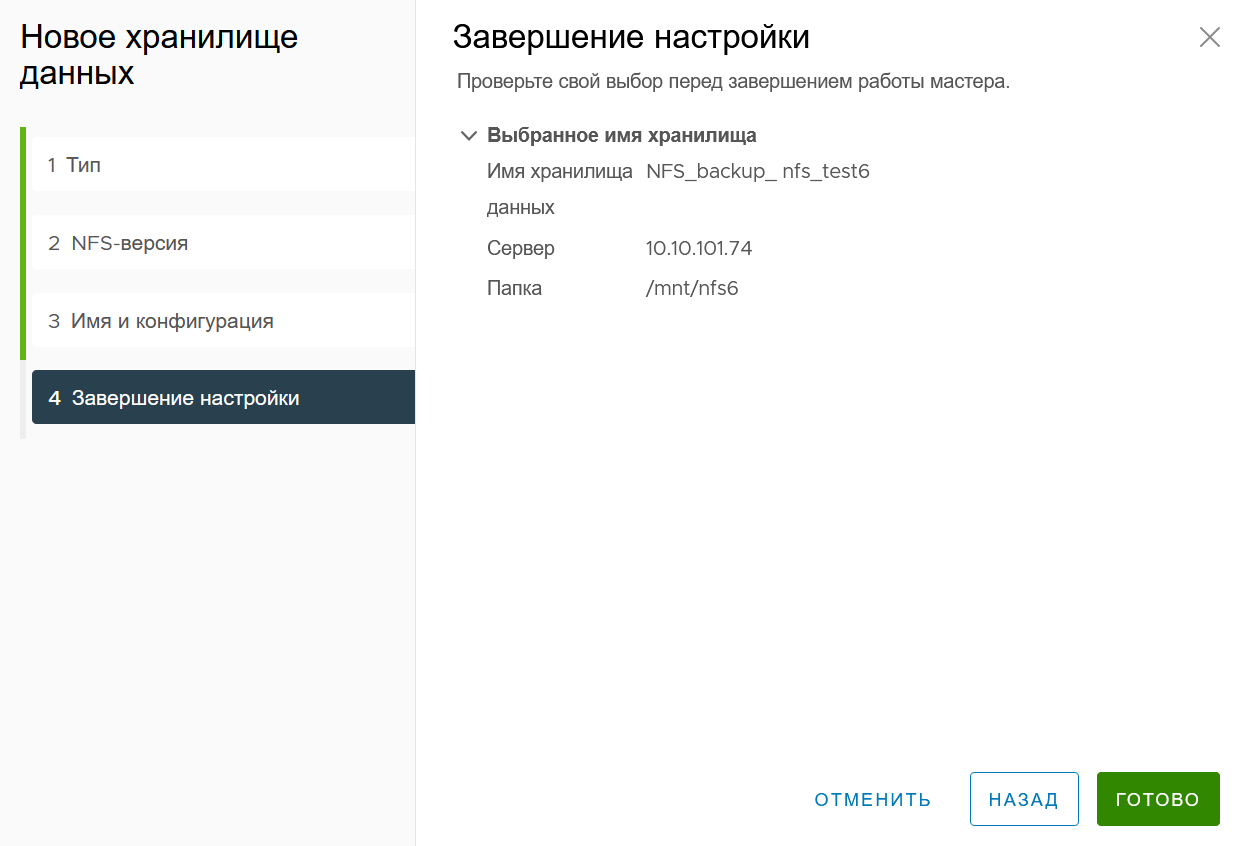The width and height of the screenshot is (1243, 846).
Task: Close the wizard with the X icon
Action: tap(1209, 38)
